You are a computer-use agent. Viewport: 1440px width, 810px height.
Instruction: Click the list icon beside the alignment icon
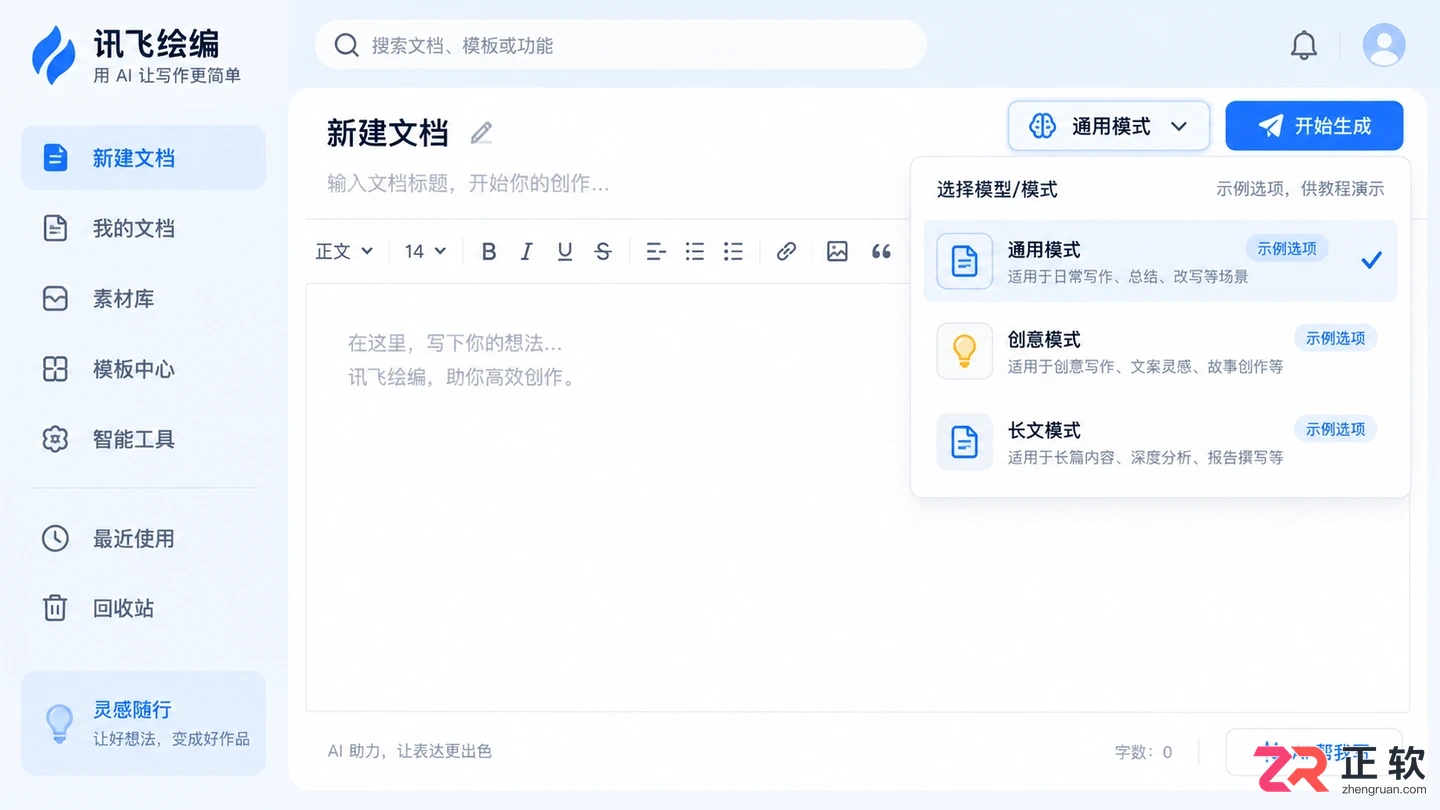695,252
